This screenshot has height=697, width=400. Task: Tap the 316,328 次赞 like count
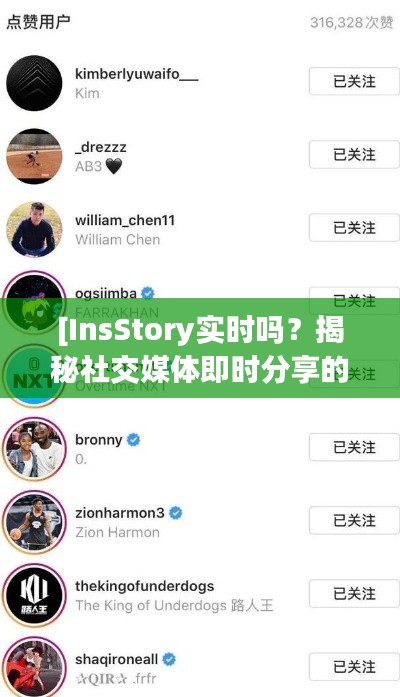(x=352, y=22)
